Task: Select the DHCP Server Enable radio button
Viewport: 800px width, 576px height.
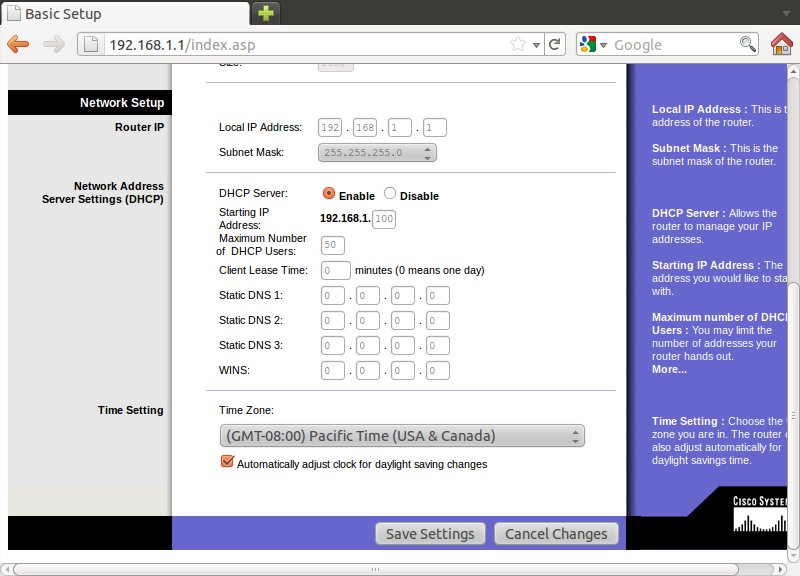Action: click(x=328, y=194)
